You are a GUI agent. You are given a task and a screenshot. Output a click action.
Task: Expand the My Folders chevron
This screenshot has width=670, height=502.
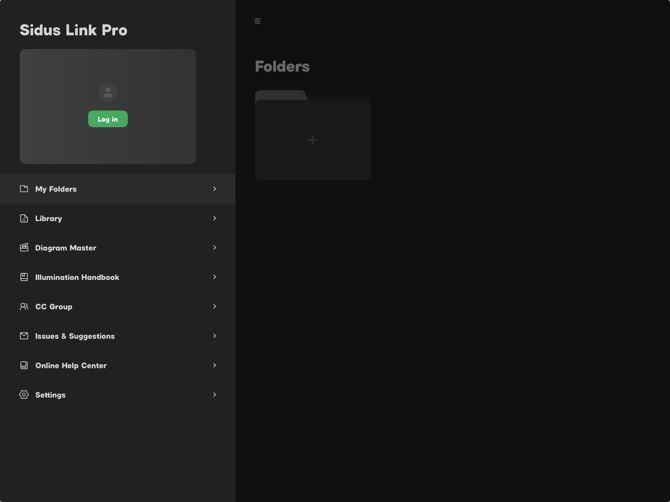[x=215, y=189]
